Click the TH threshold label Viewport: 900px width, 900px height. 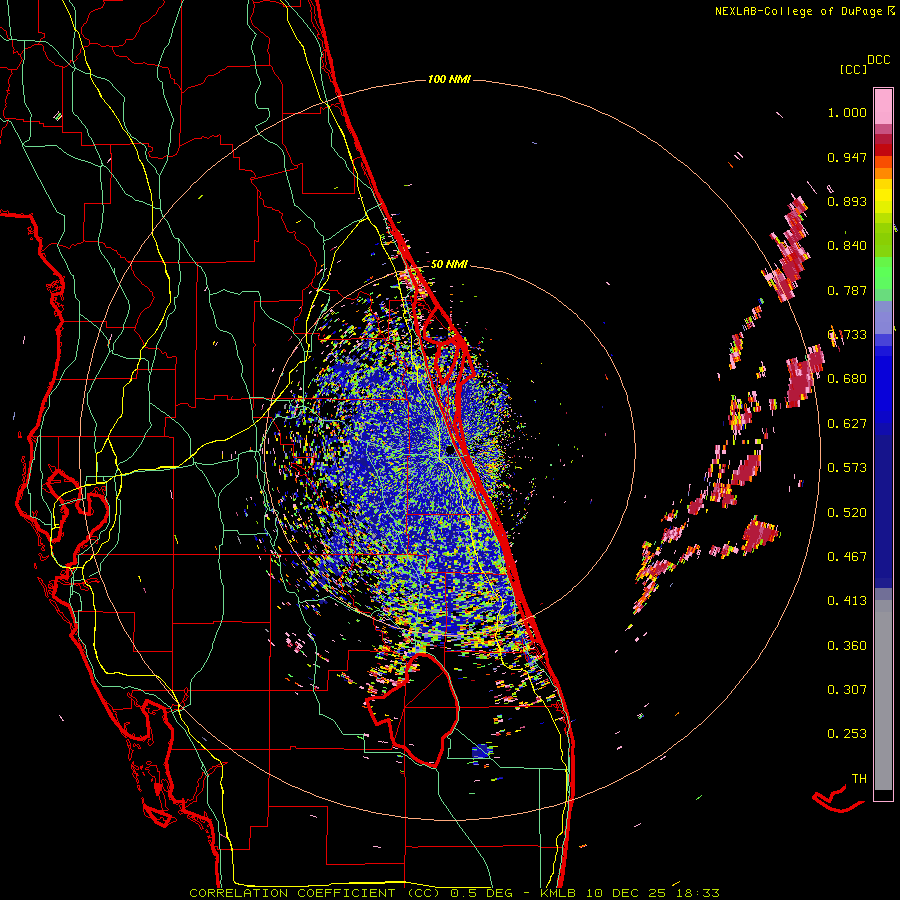[859, 779]
